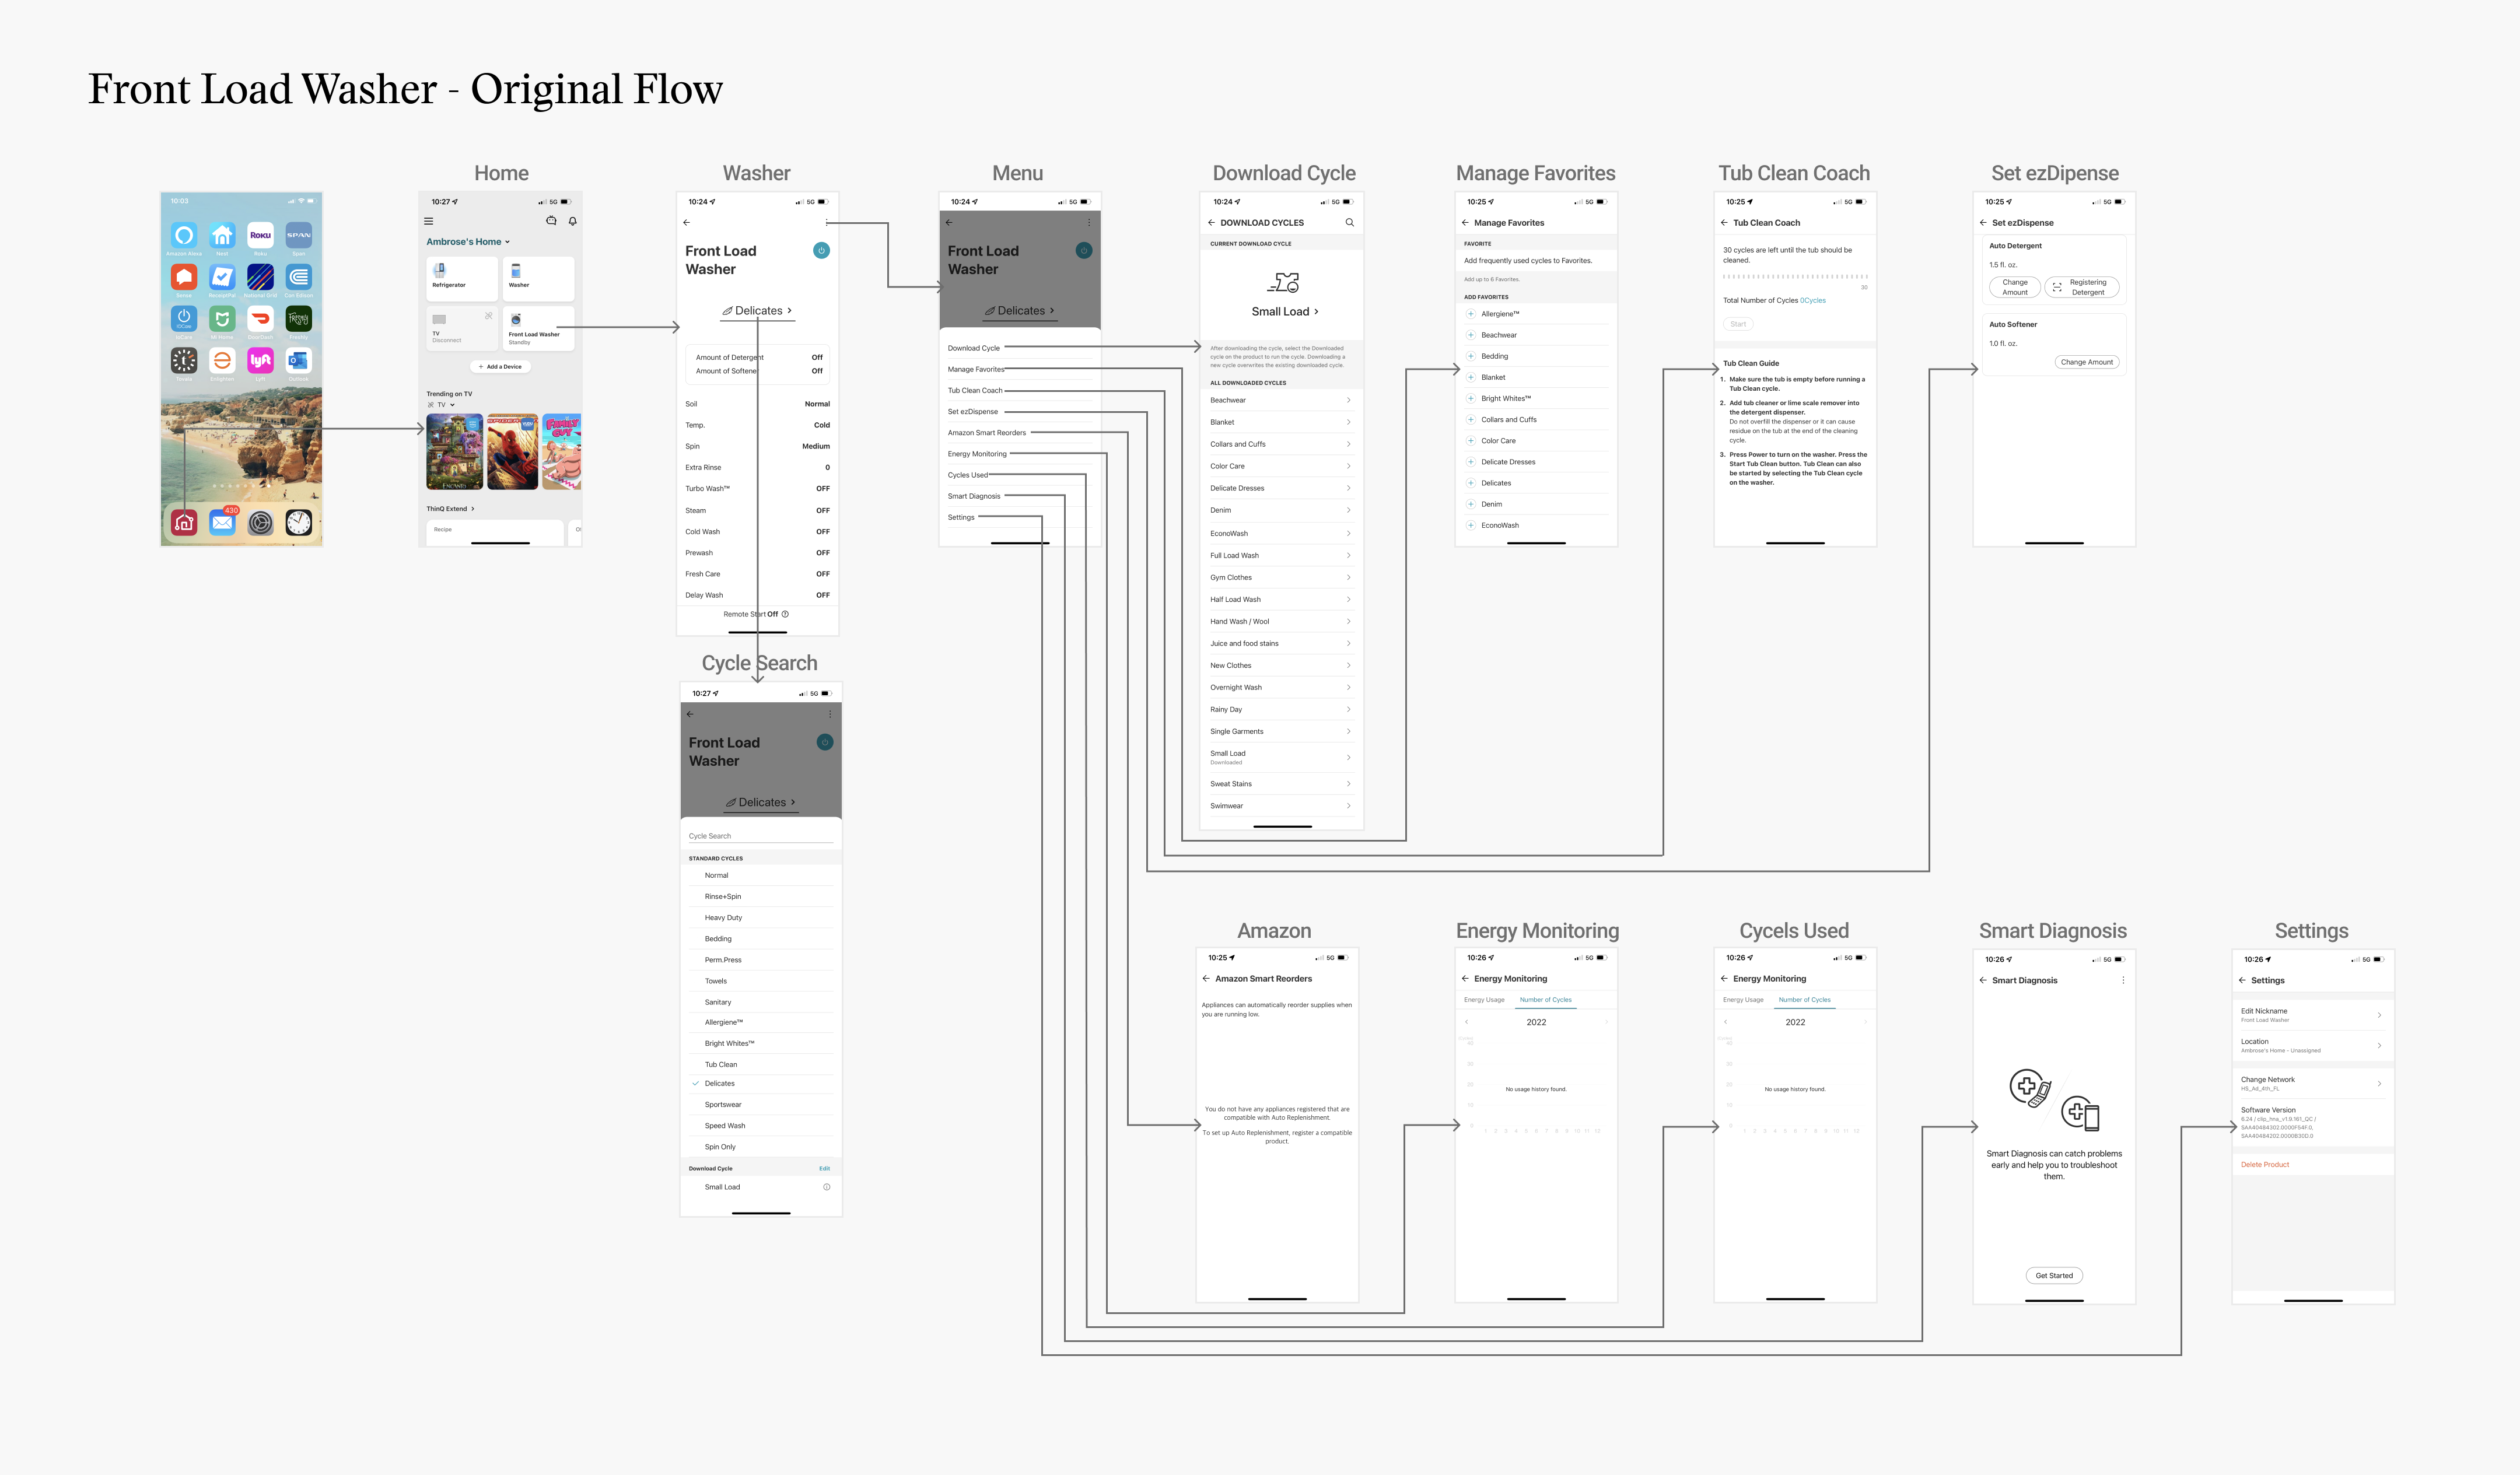
Task: Click the Cycle Search input field
Action: coord(761,836)
